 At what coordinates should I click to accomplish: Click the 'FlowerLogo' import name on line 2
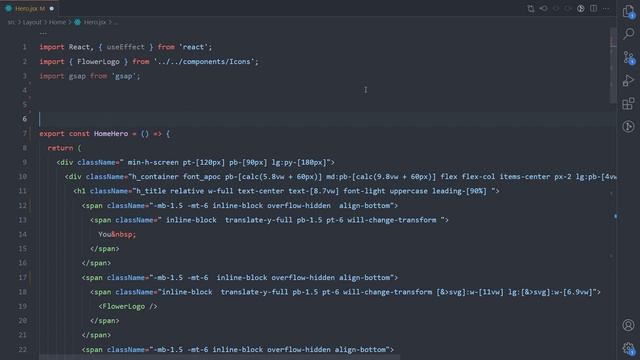[x=98, y=62]
